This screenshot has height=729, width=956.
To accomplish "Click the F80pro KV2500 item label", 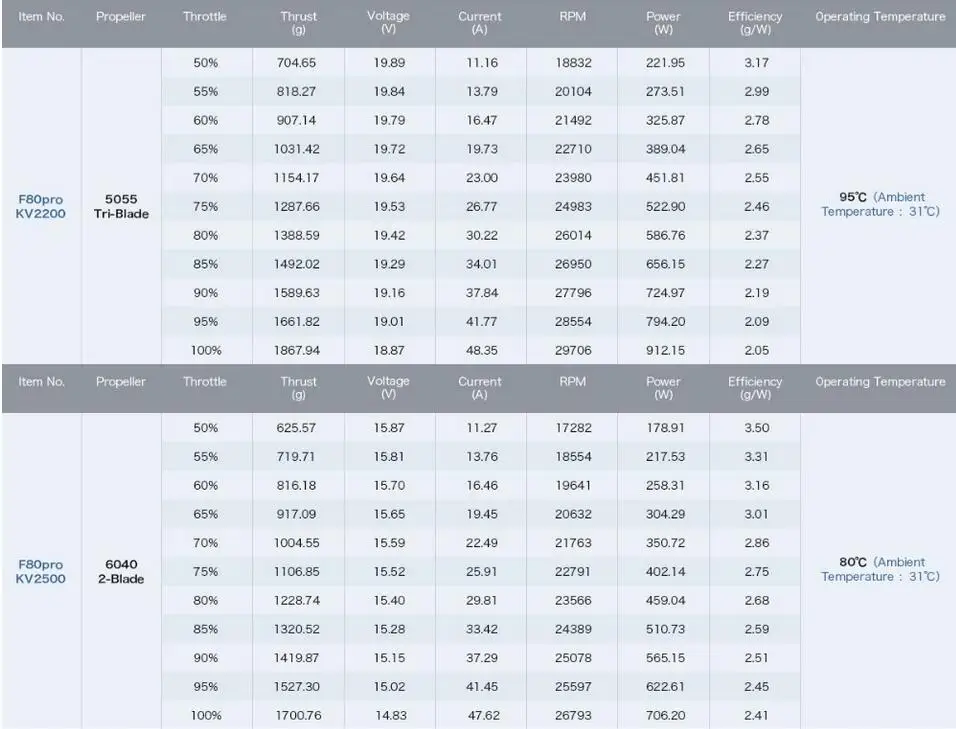I will click(40, 571).
